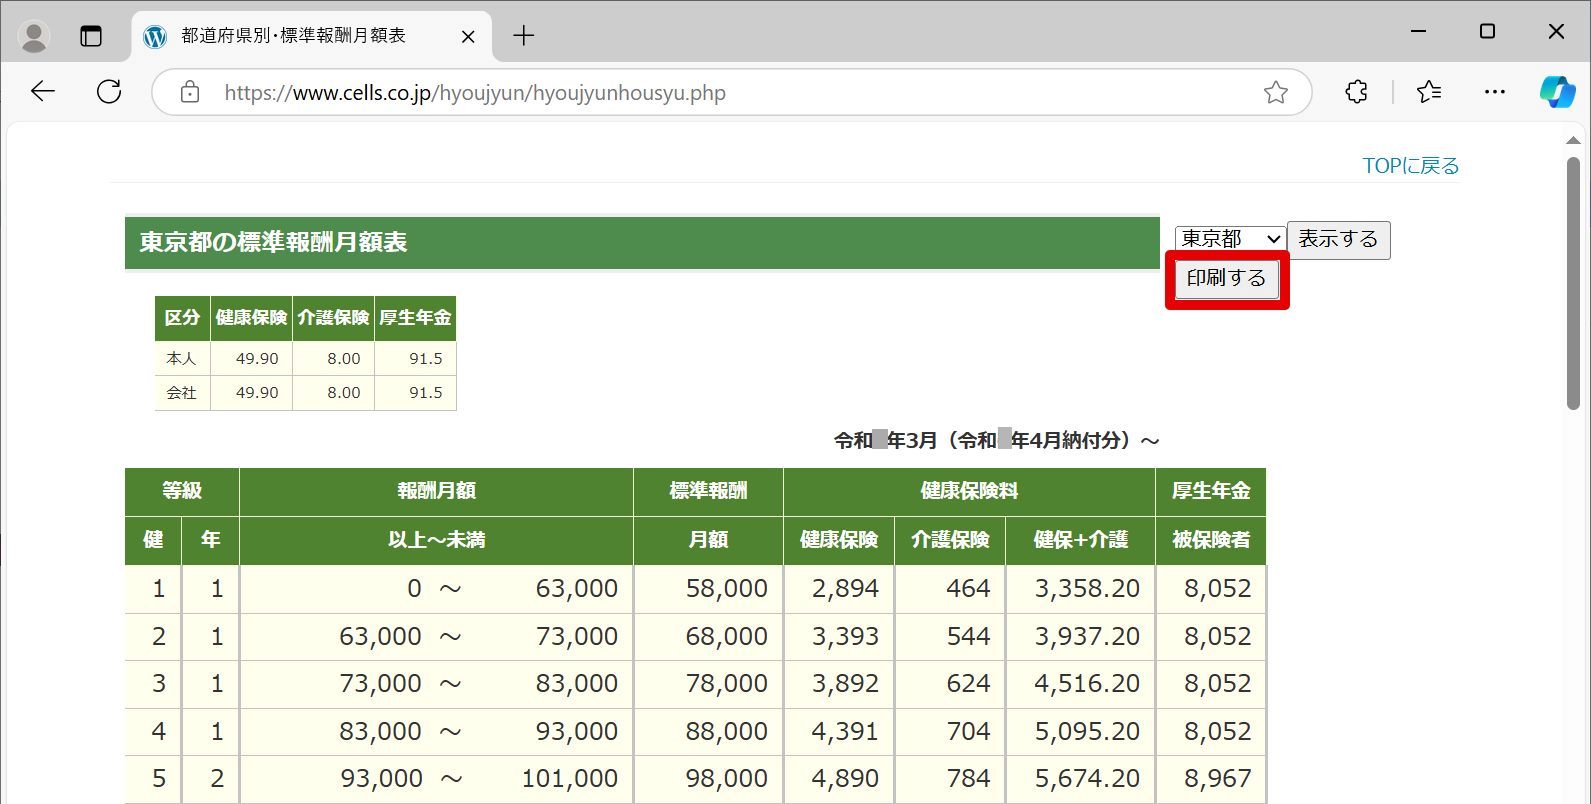Close the 都道府県別・標準報酬月額表 tab
The width and height of the screenshot is (1591, 804).
(468, 37)
